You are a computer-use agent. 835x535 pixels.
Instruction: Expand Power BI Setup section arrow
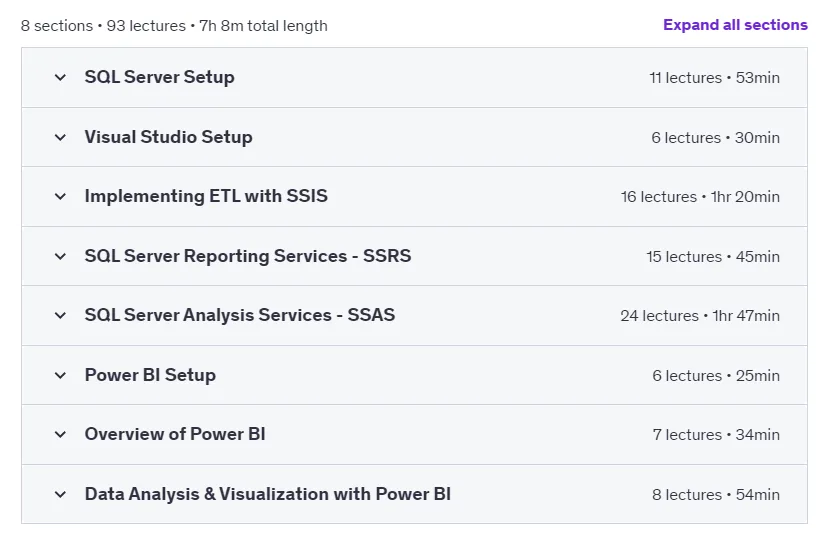[x=60, y=376]
